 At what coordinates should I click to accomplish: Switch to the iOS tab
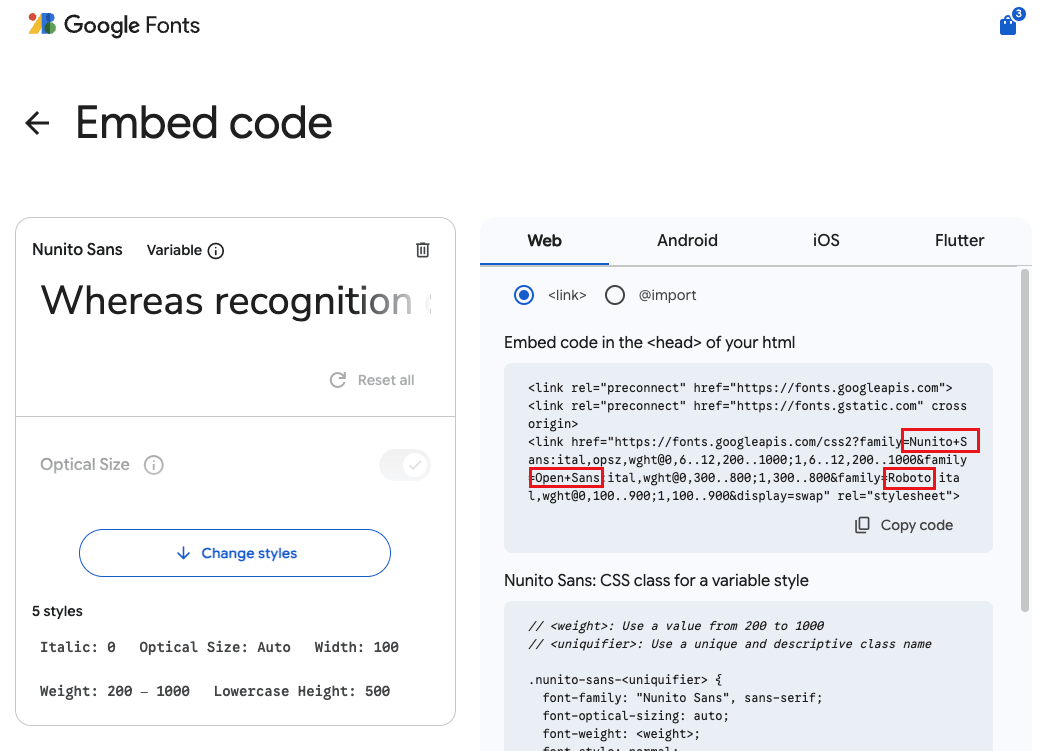pos(826,240)
